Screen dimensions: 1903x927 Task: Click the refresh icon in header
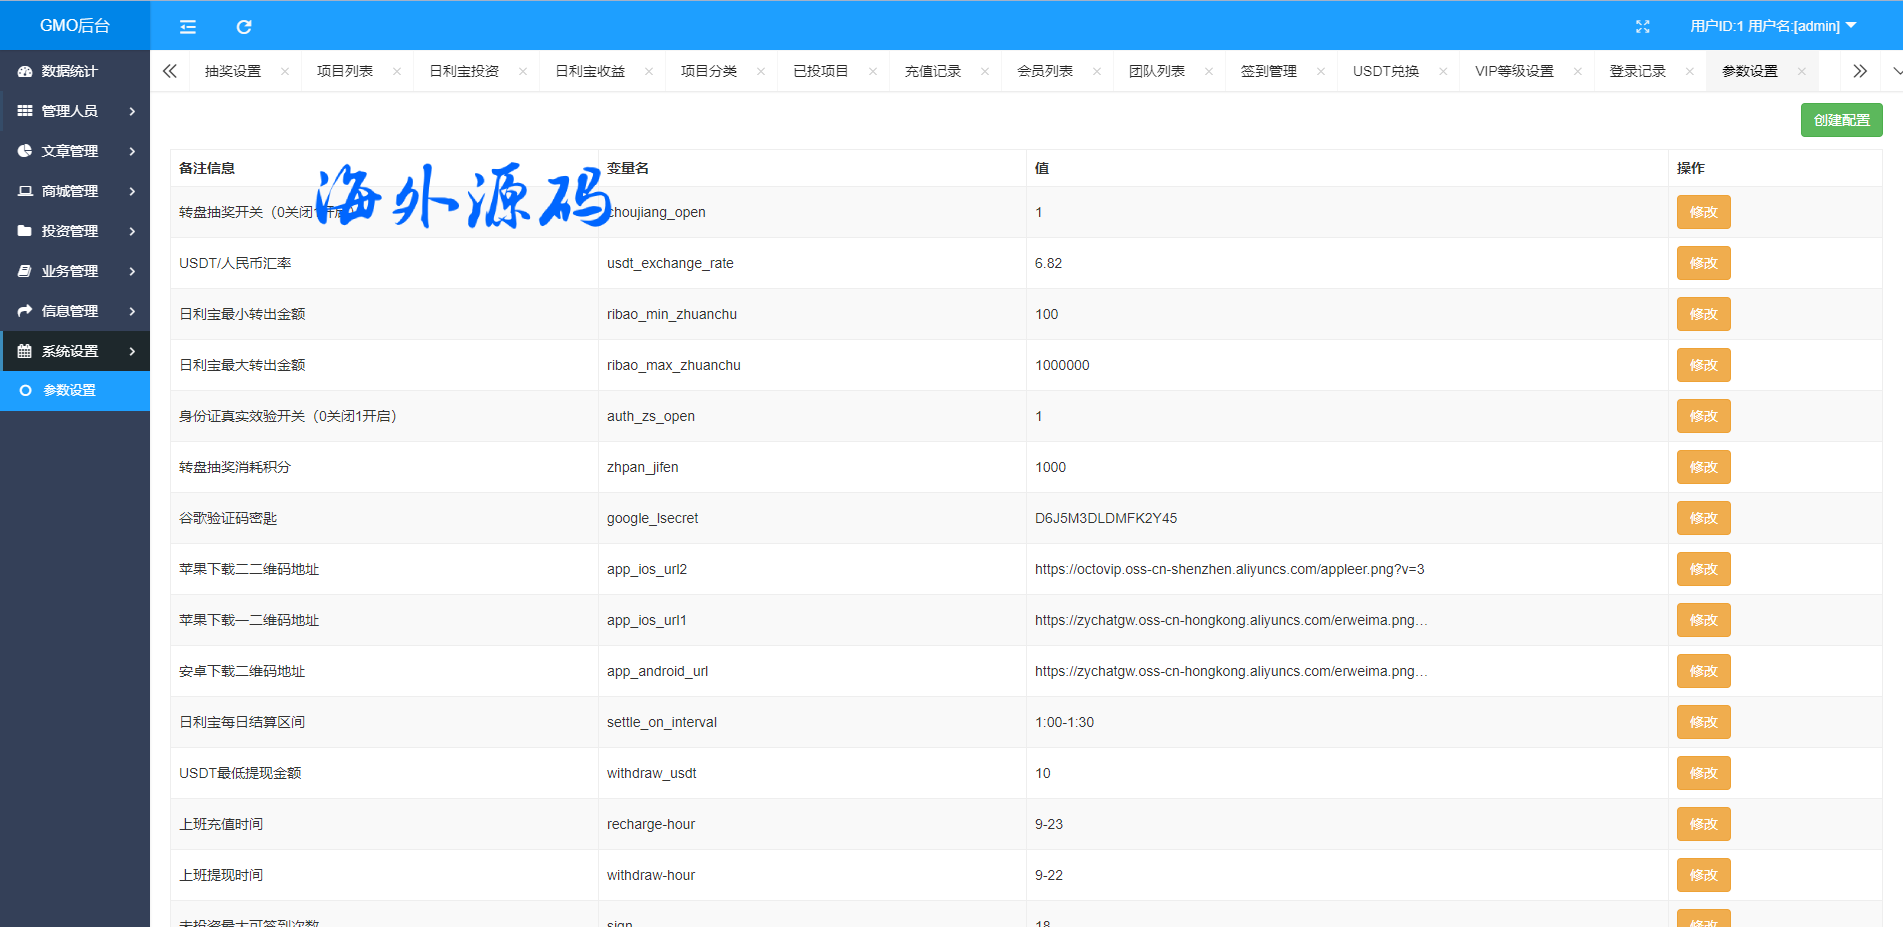[244, 27]
